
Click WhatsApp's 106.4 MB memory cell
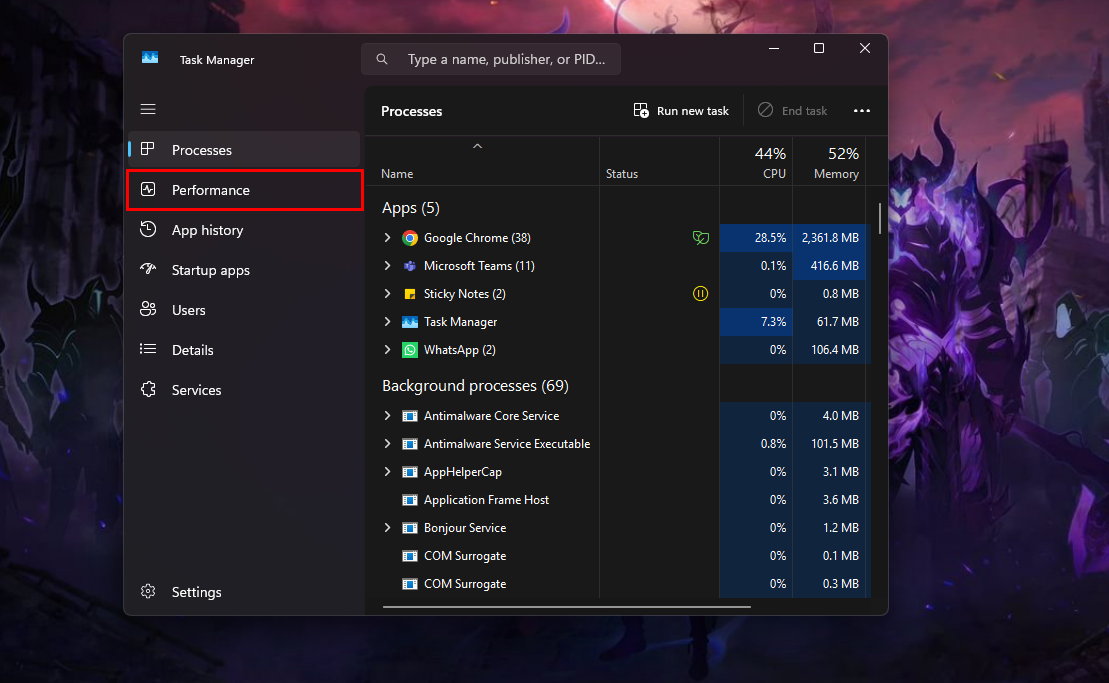coord(829,350)
